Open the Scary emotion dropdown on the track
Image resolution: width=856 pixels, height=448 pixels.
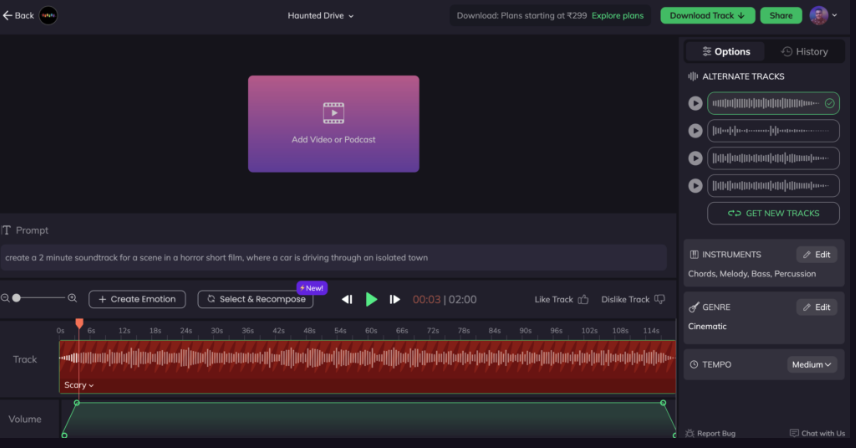[79, 385]
